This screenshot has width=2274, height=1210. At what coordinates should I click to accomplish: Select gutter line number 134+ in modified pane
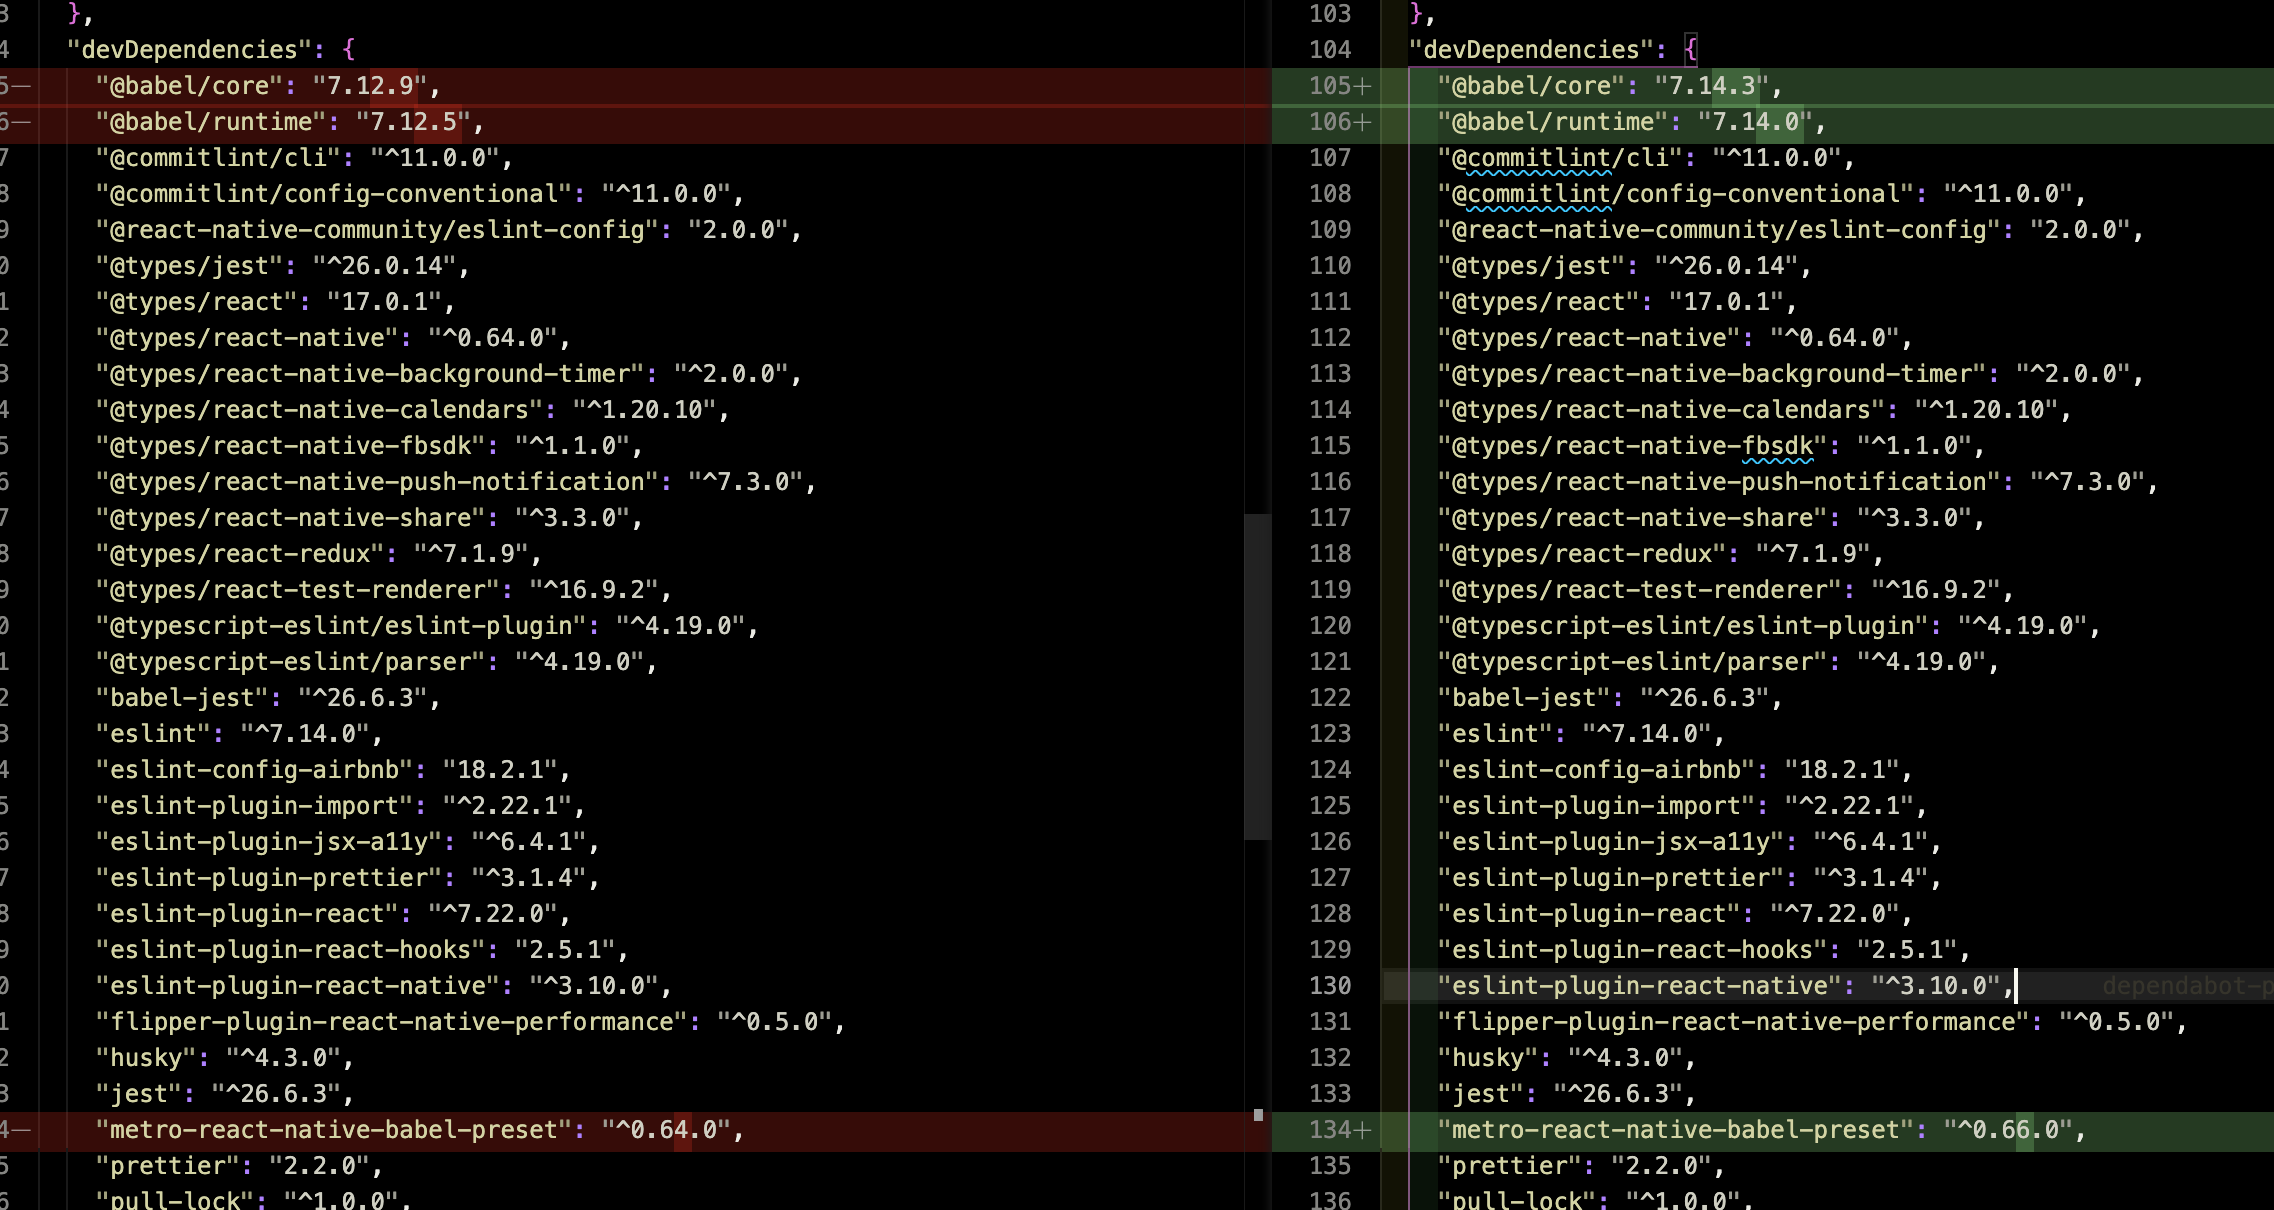[x=1339, y=1130]
